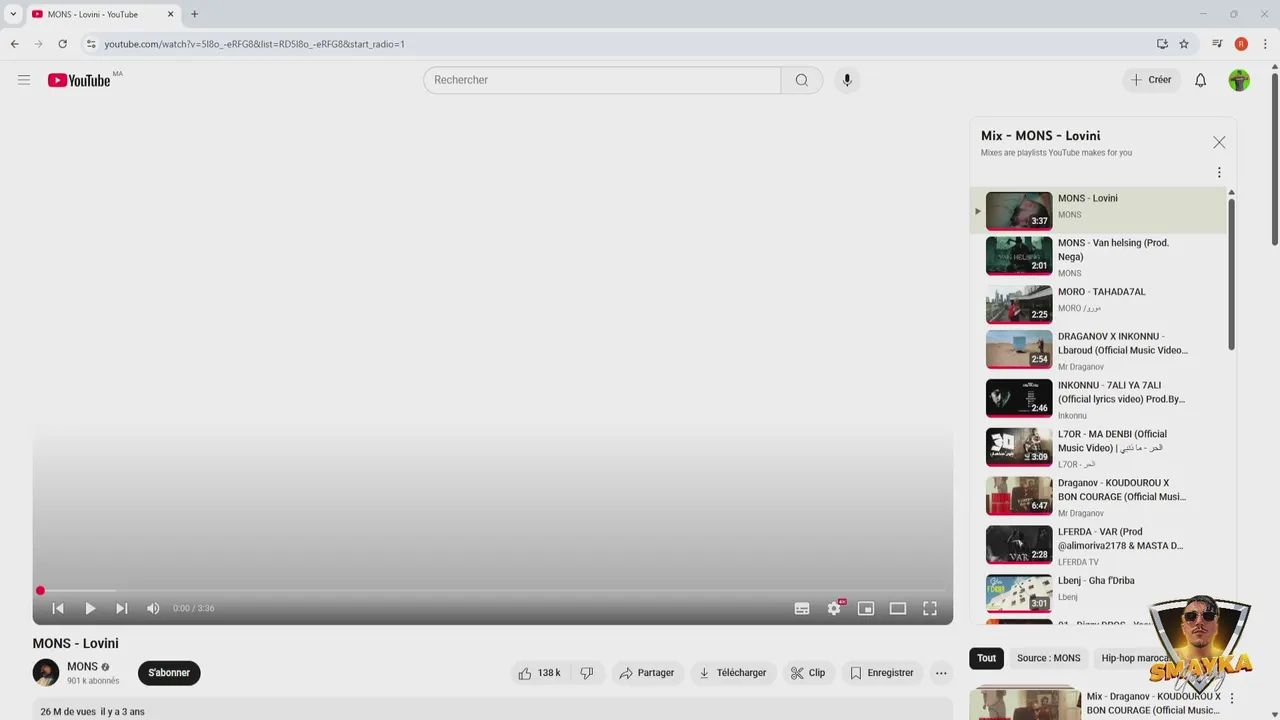Dislike the video

click(587, 673)
